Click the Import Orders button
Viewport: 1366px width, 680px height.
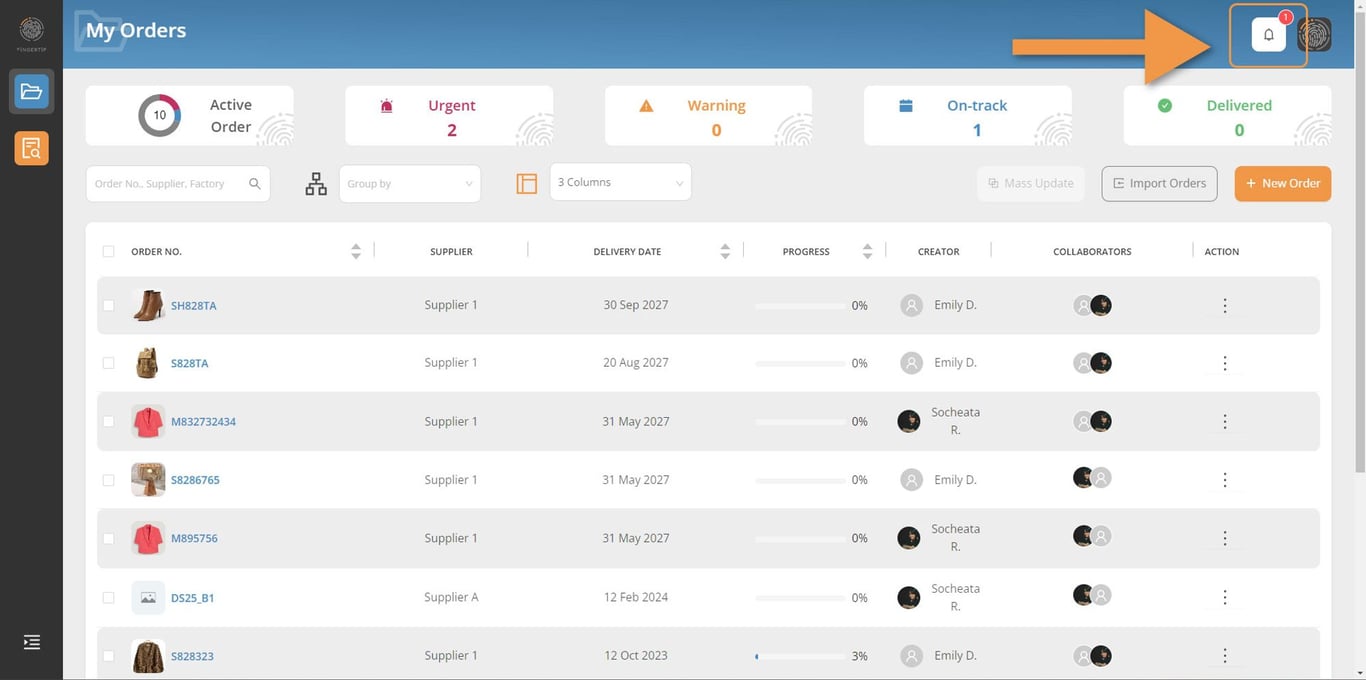coord(1159,183)
